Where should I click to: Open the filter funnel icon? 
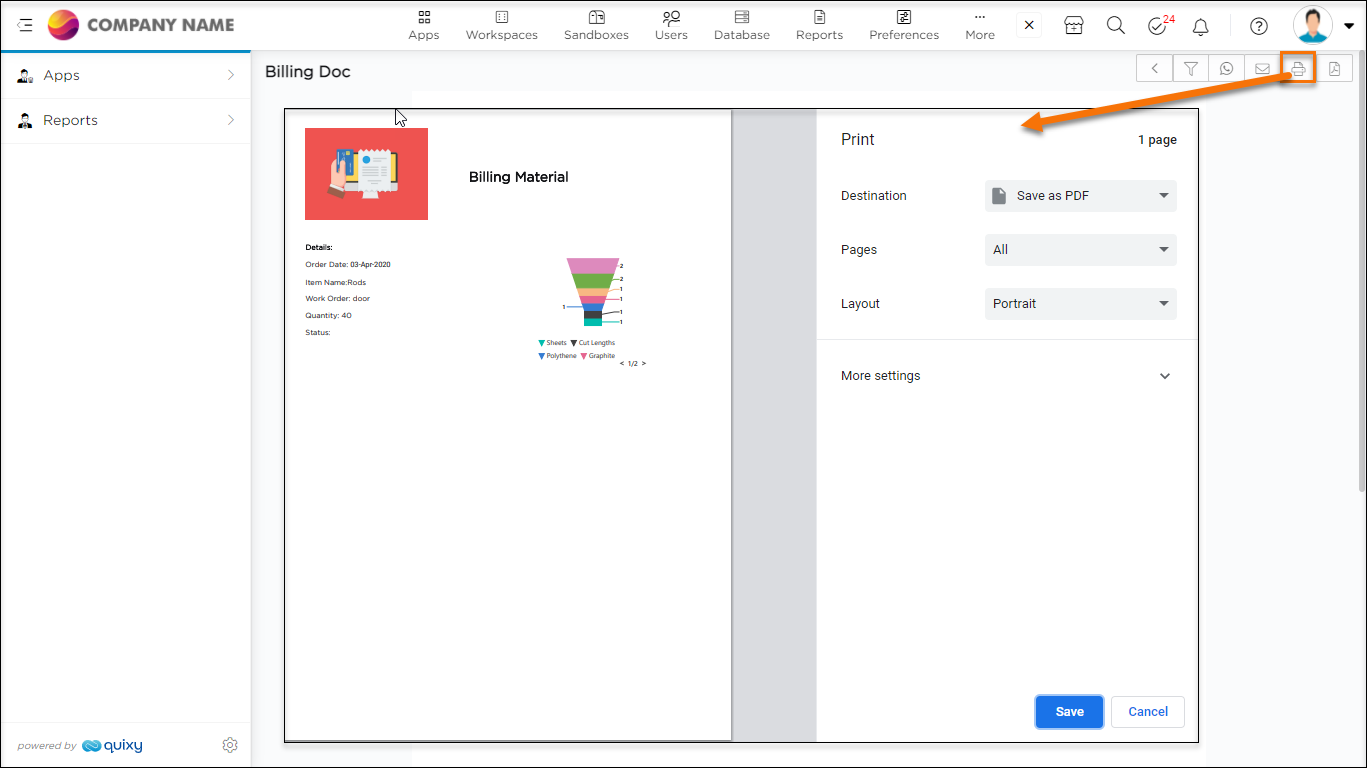pyautogui.click(x=1190, y=69)
